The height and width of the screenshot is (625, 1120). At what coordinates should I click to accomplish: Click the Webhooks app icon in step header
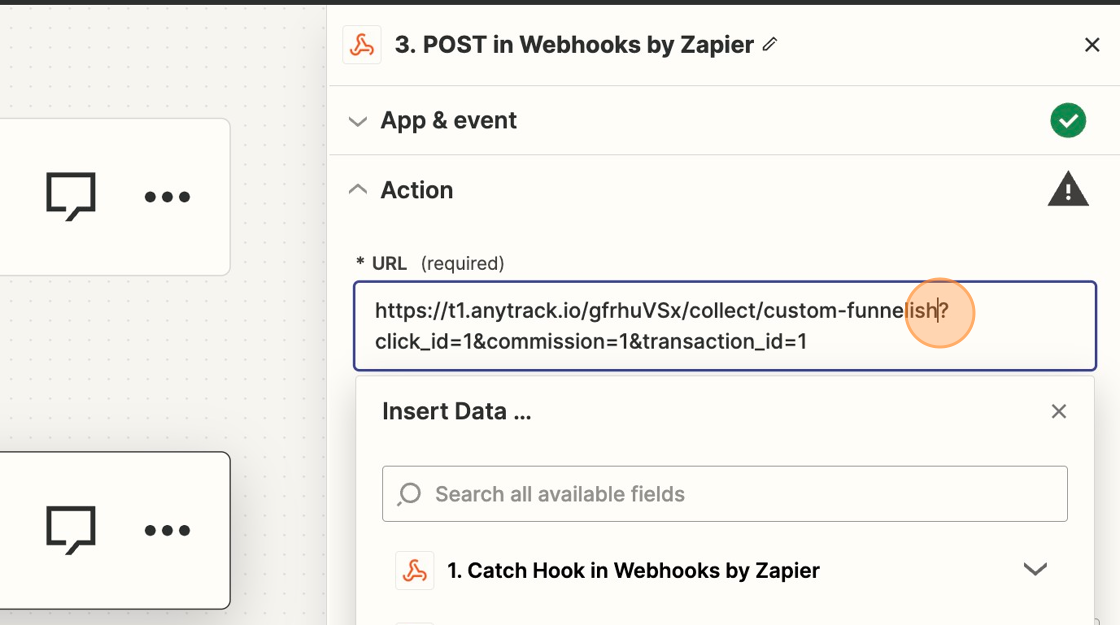click(361, 45)
